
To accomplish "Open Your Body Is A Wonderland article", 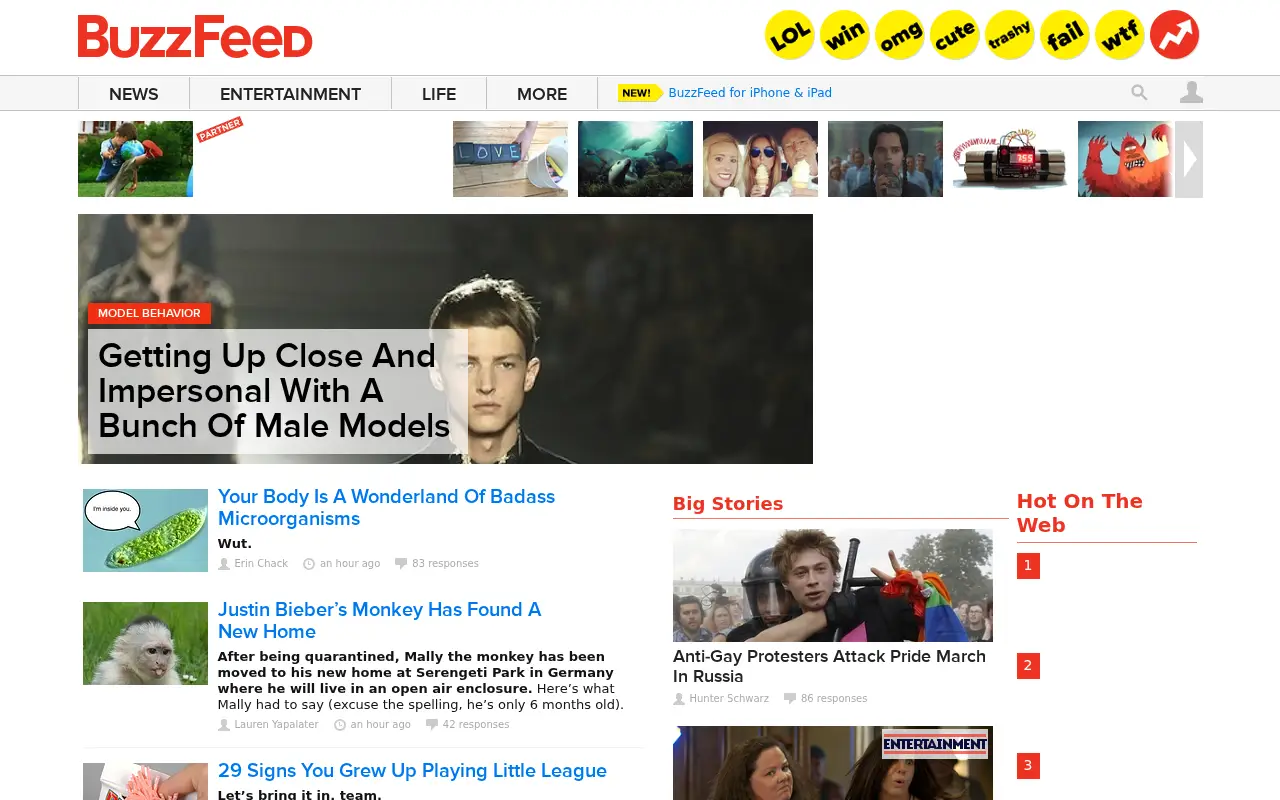I will coord(386,507).
